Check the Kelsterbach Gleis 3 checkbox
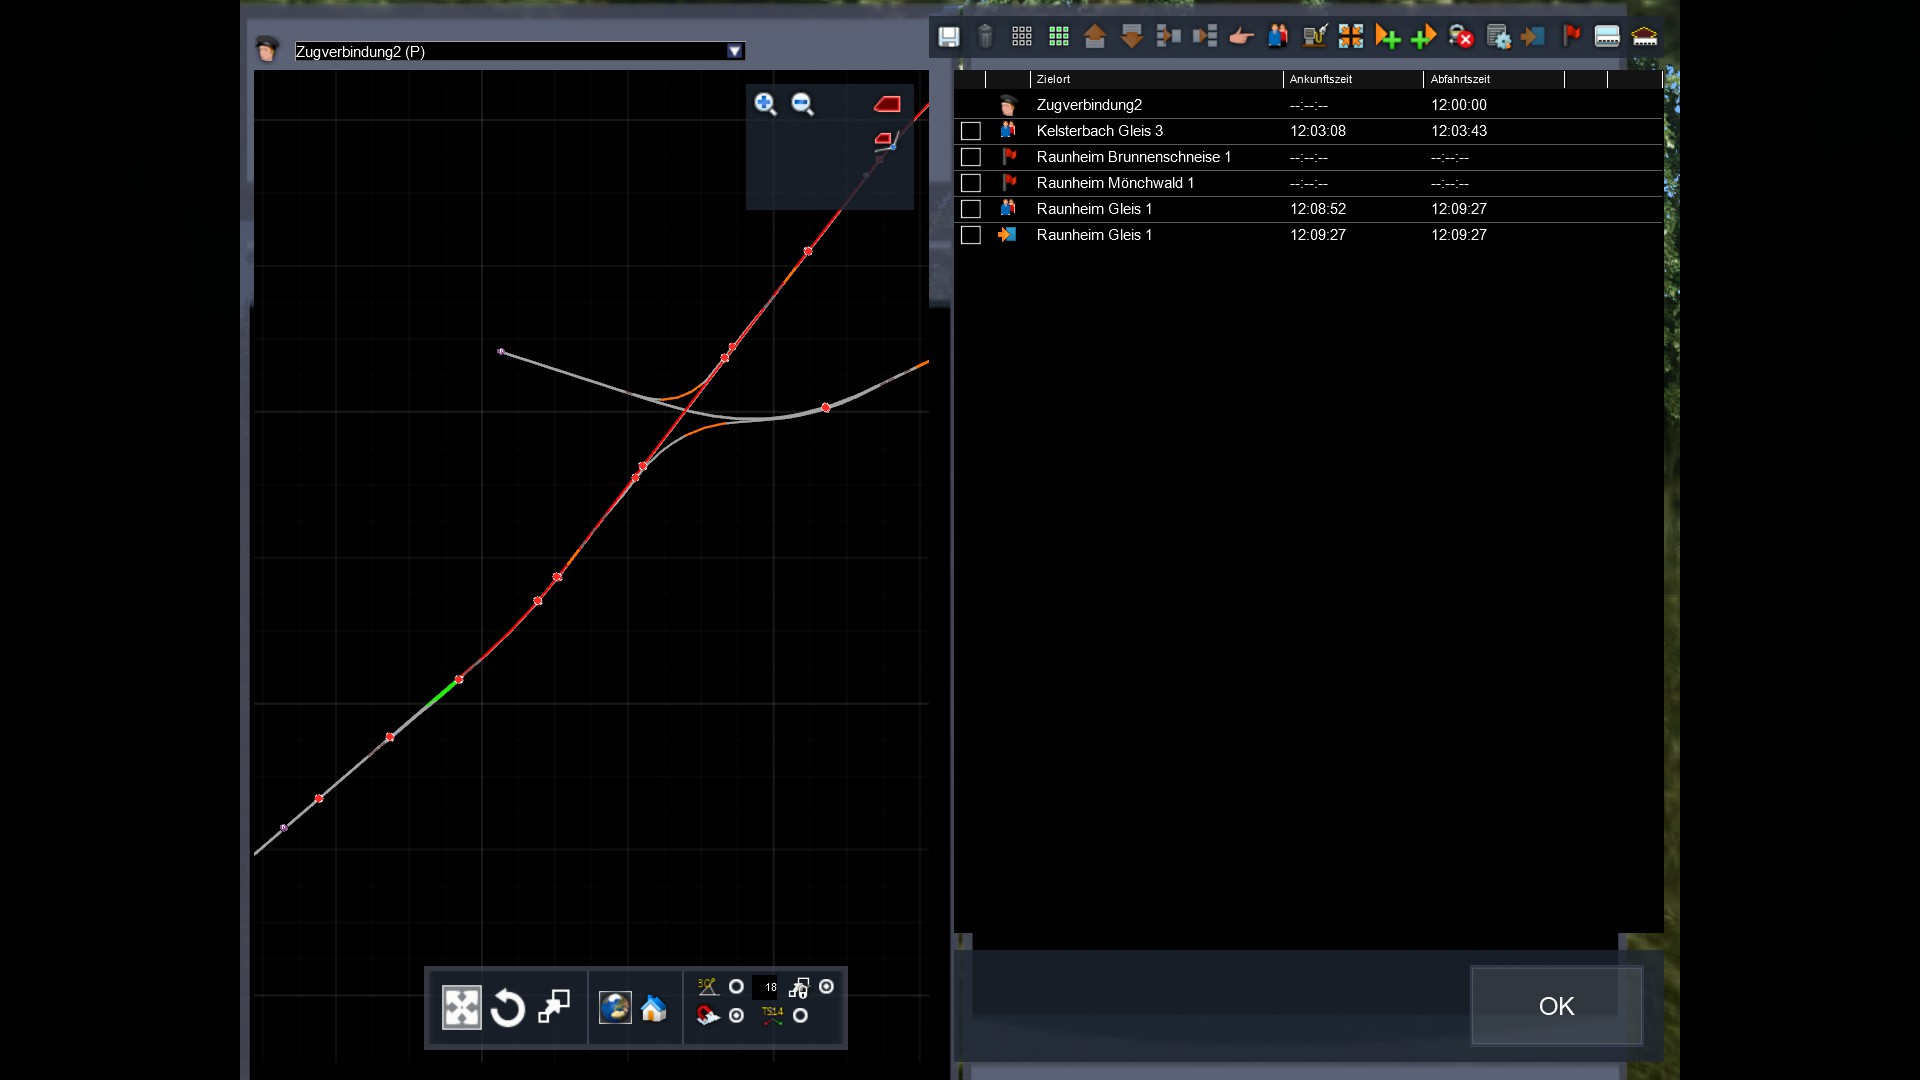 pyautogui.click(x=970, y=131)
